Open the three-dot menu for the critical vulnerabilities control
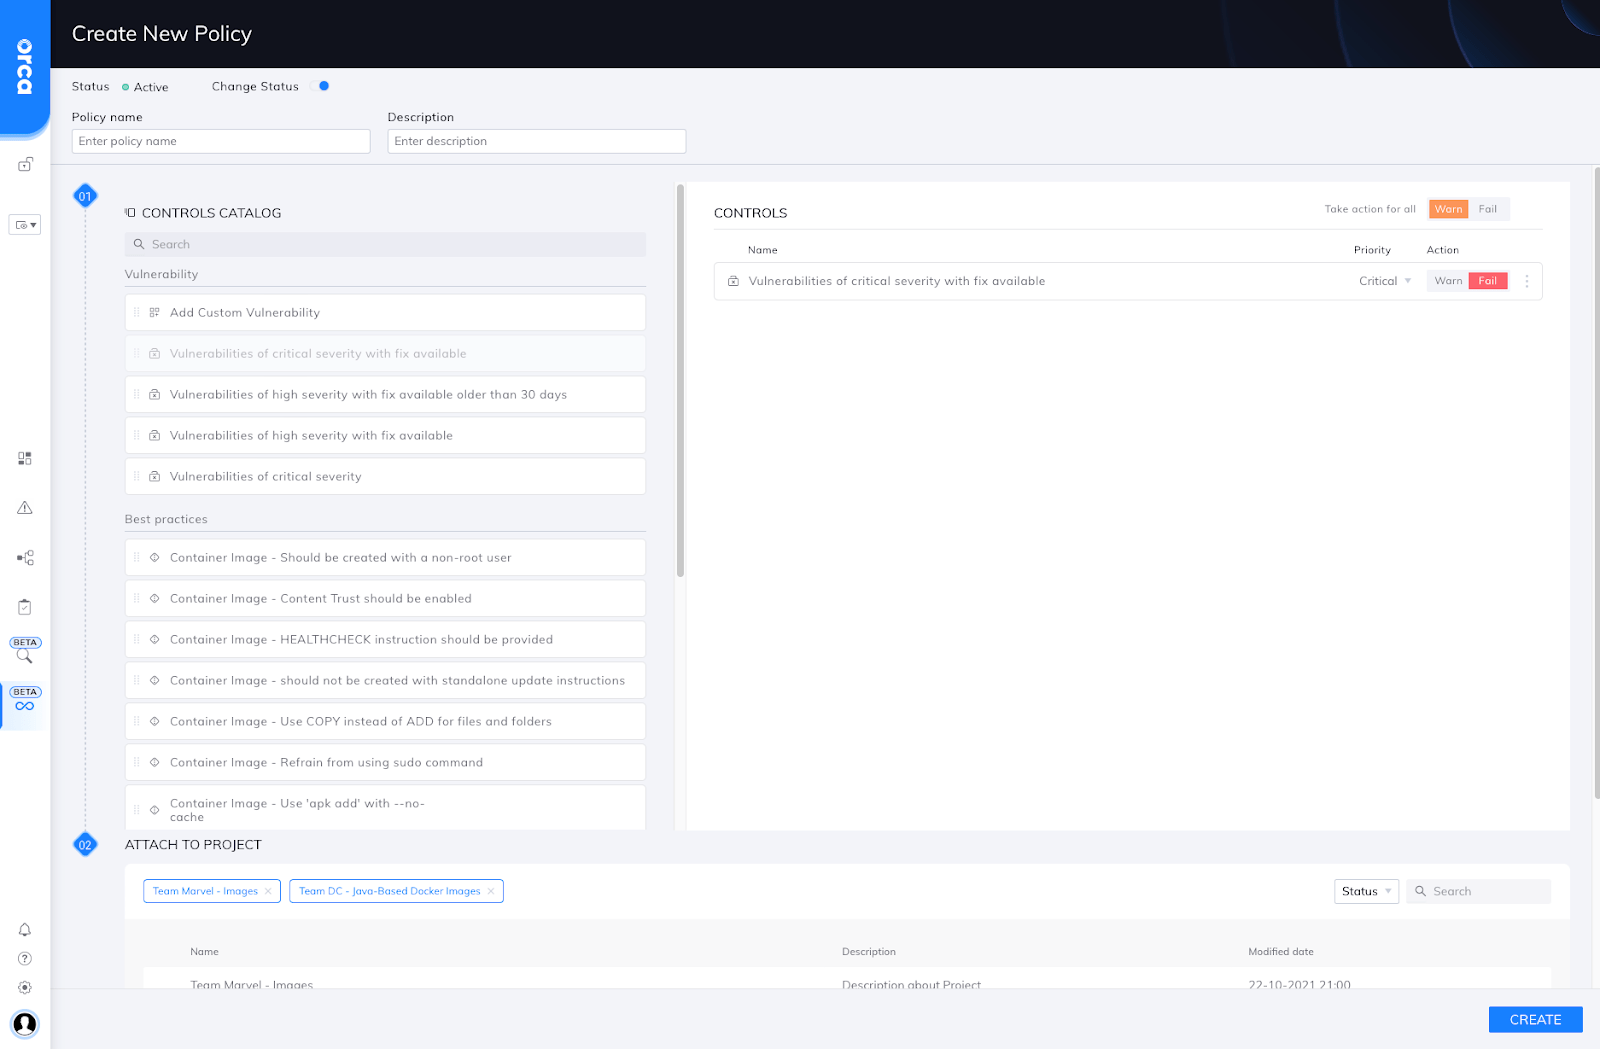 (x=1527, y=281)
